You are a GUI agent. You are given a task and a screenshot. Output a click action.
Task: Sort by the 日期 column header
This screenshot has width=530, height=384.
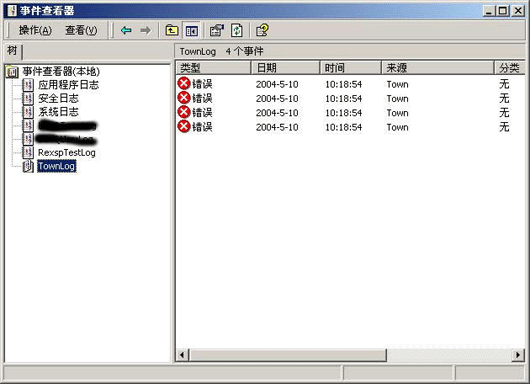pos(286,68)
